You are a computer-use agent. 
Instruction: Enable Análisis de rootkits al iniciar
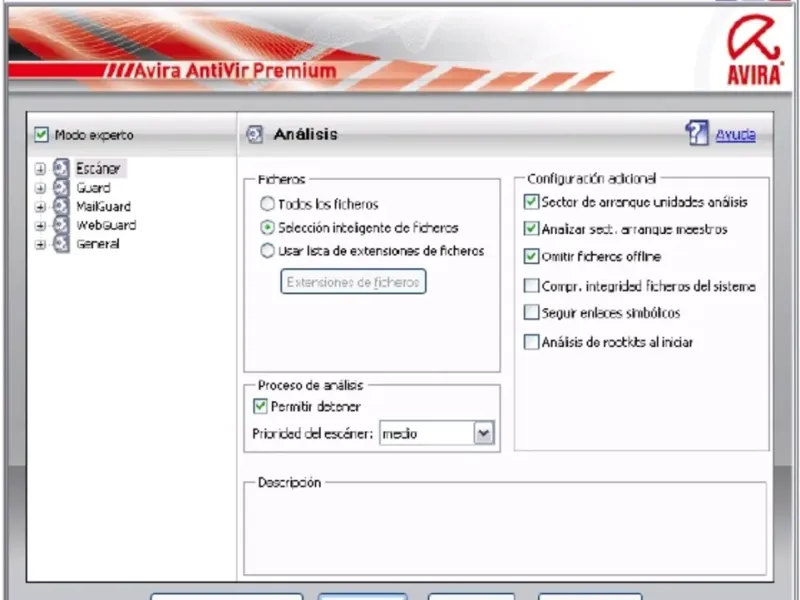tap(531, 342)
